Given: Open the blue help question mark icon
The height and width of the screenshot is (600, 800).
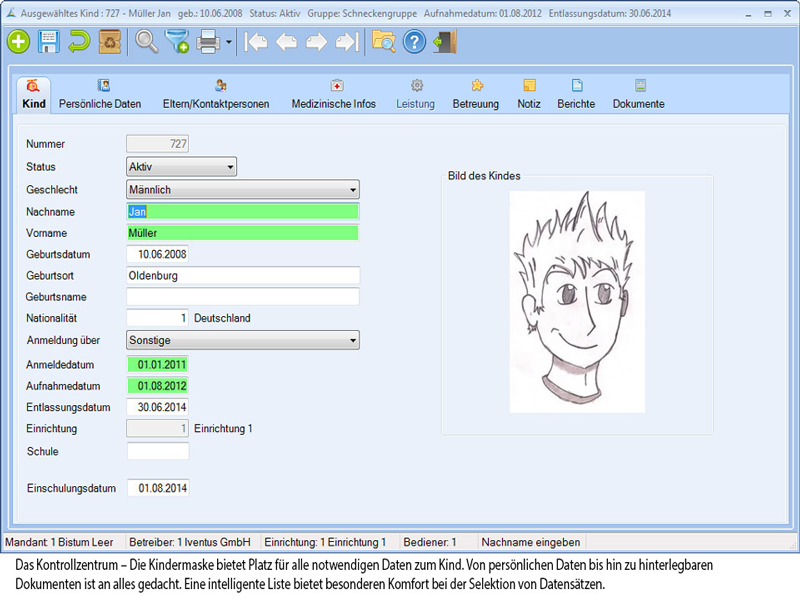Looking at the screenshot, I should tap(414, 42).
